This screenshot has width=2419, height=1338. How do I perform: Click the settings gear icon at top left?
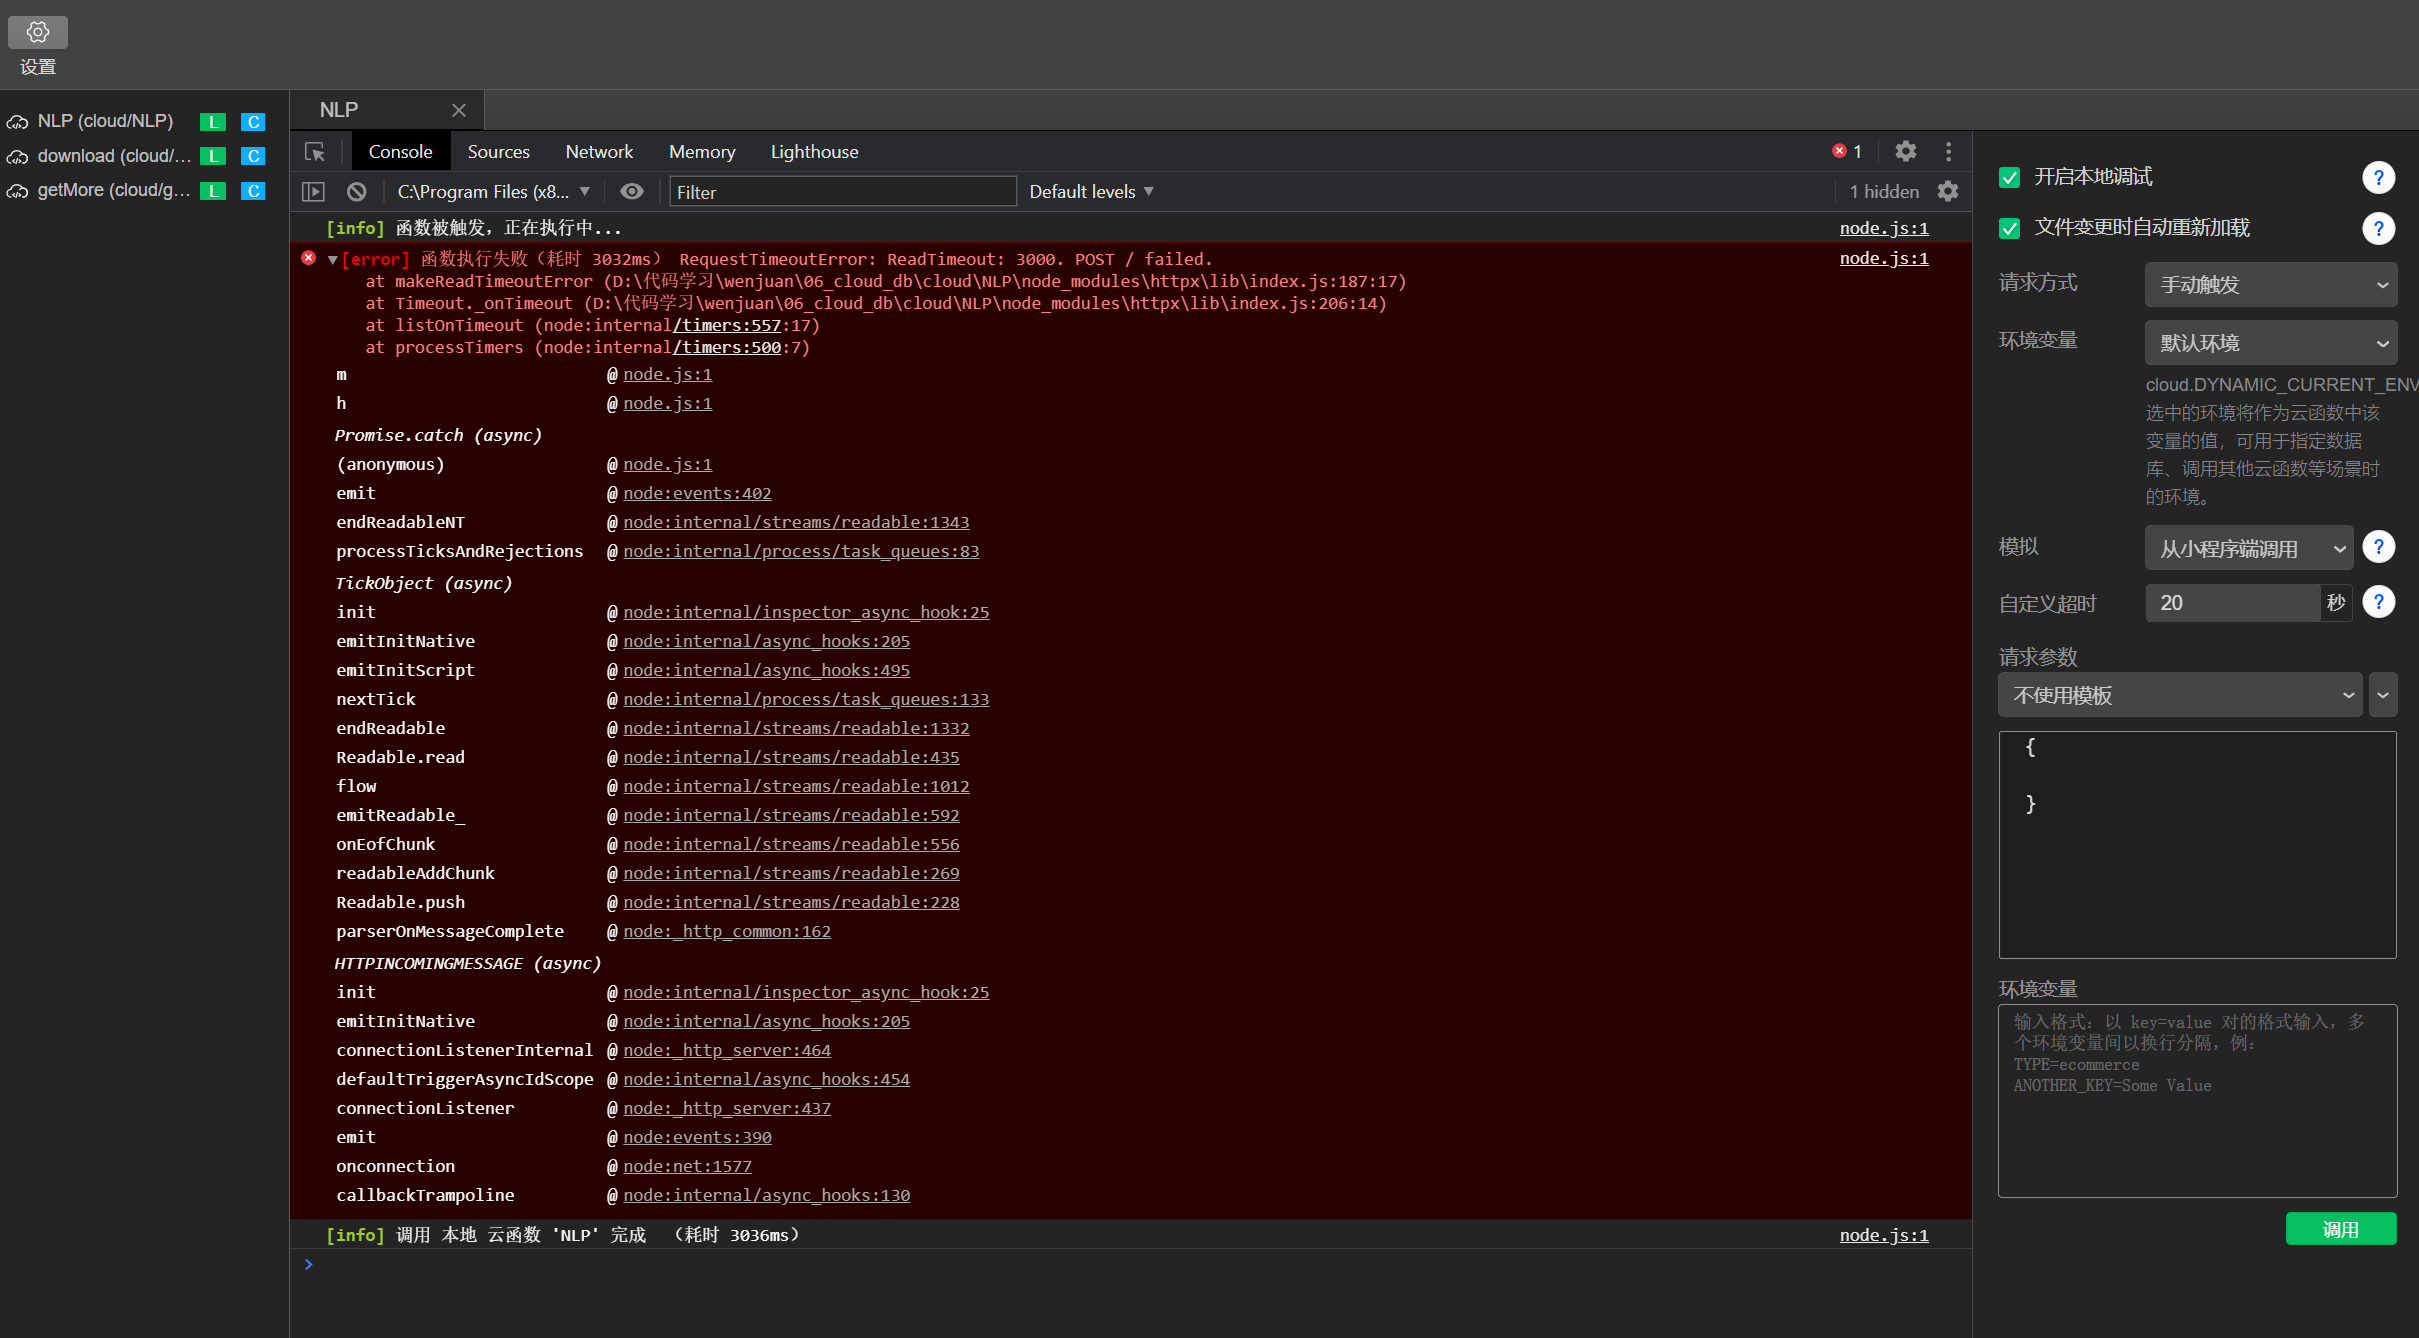pyautogui.click(x=38, y=32)
